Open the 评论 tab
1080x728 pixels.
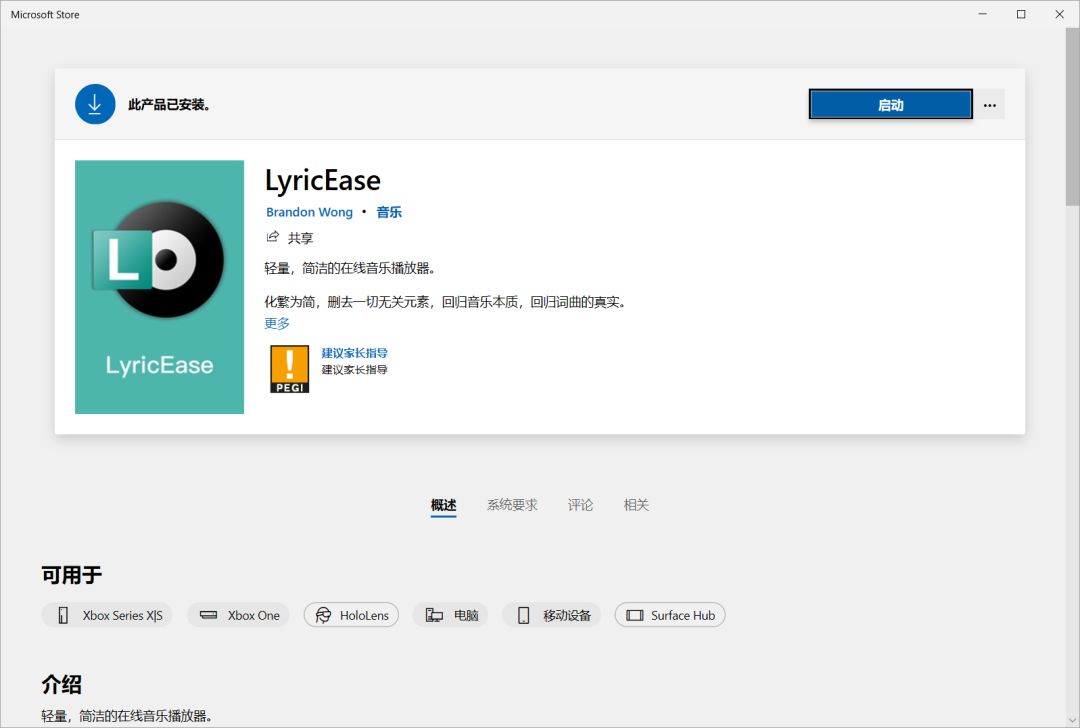(580, 505)
